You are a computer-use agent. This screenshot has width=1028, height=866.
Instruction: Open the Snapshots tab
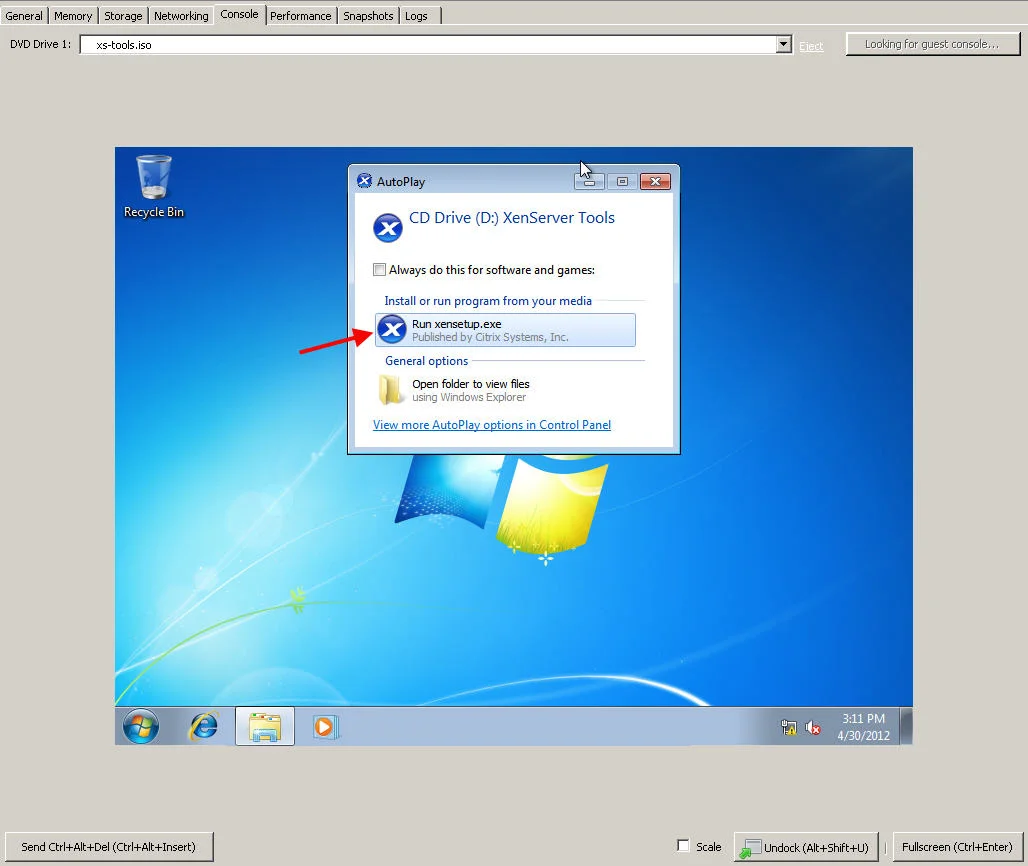(x=368, y=16)
